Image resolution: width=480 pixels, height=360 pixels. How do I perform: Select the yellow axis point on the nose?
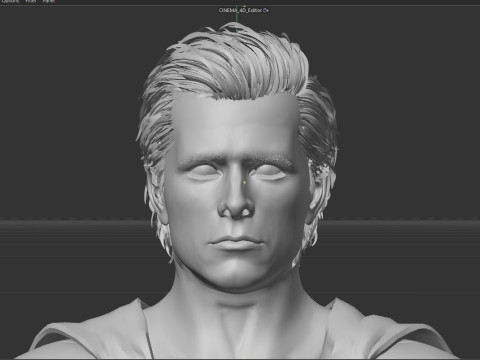(245, 182)
